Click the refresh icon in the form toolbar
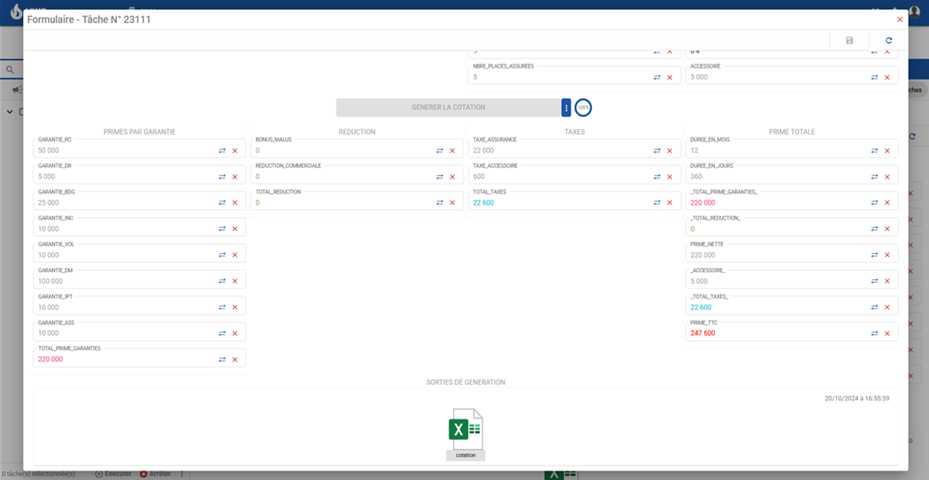 (888, 40)
